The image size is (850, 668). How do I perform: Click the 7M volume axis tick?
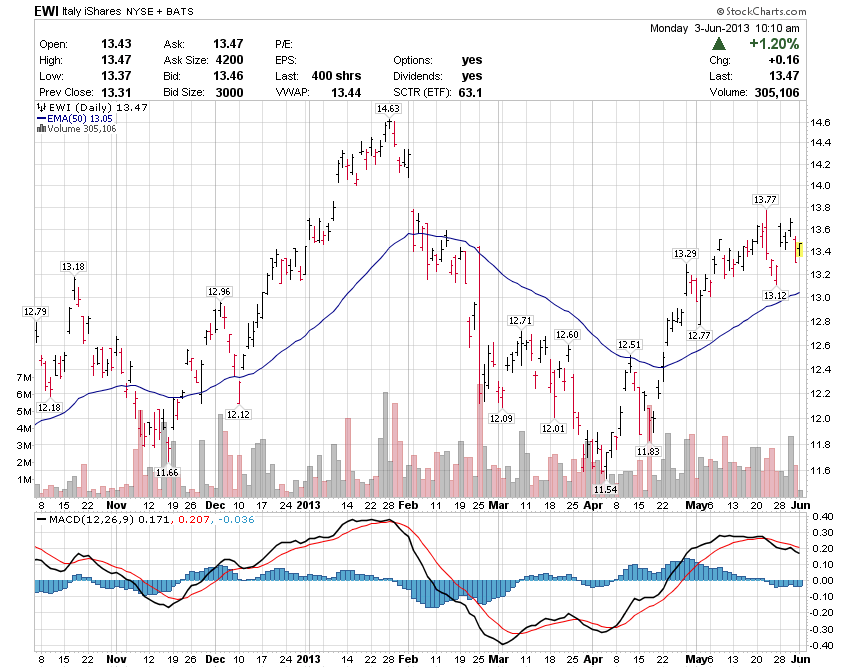click(24, 377)
